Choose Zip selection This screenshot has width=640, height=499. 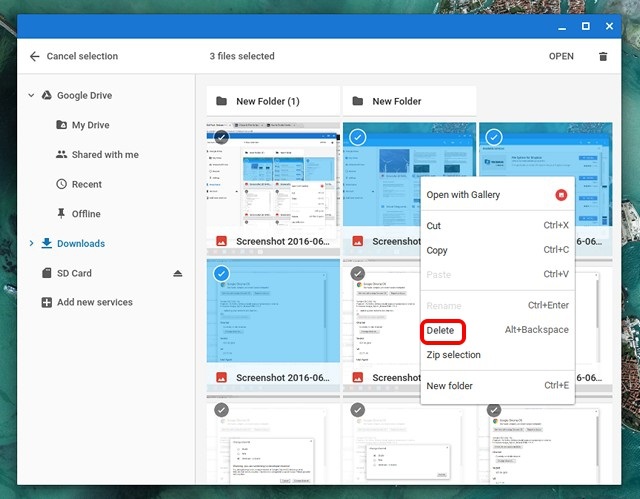pyautogui.click(x=498, y=355)
